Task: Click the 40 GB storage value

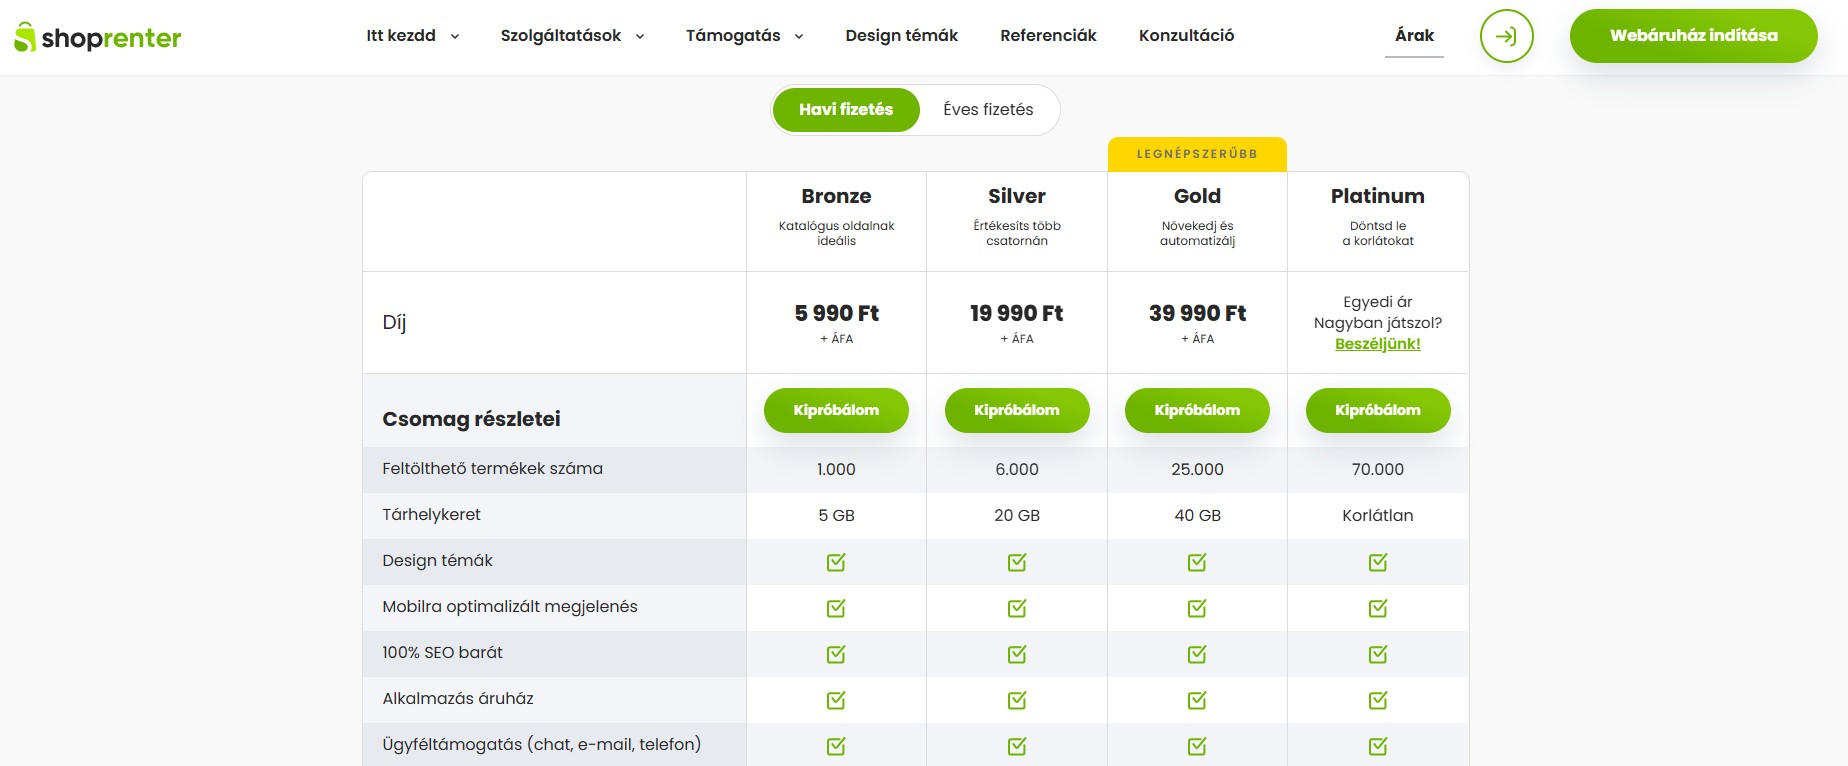Action: pyautogui.click(x=1197, y=515)
